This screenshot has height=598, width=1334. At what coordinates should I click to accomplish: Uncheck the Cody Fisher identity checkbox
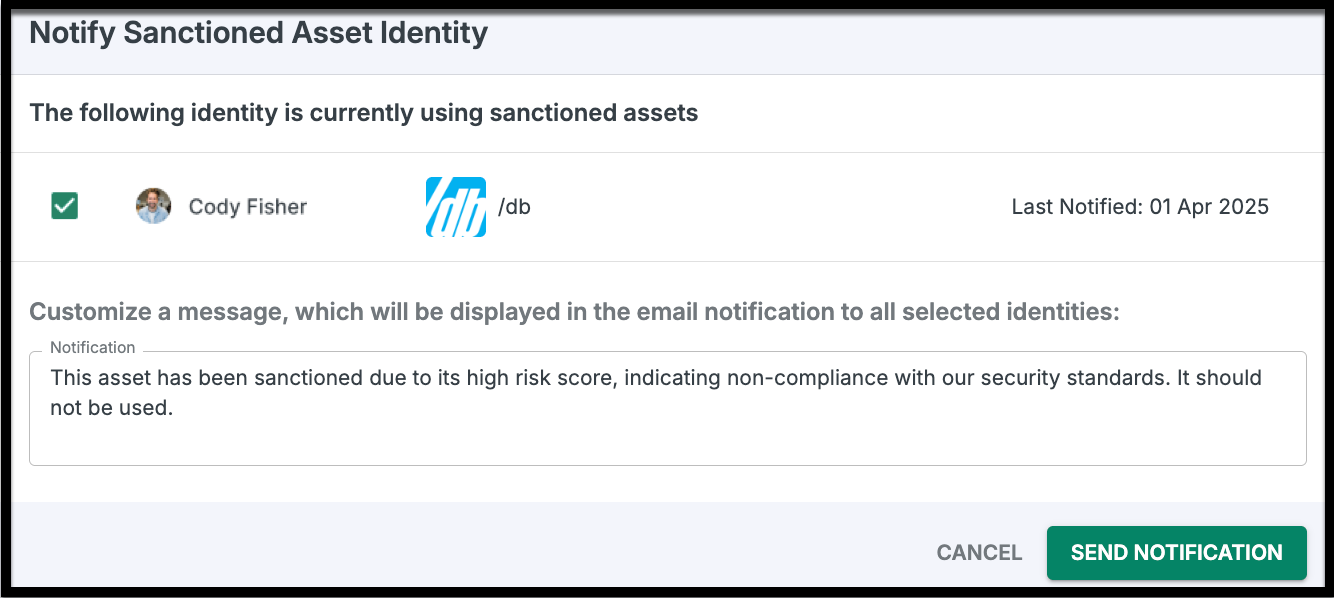click(x=65, y=206)
